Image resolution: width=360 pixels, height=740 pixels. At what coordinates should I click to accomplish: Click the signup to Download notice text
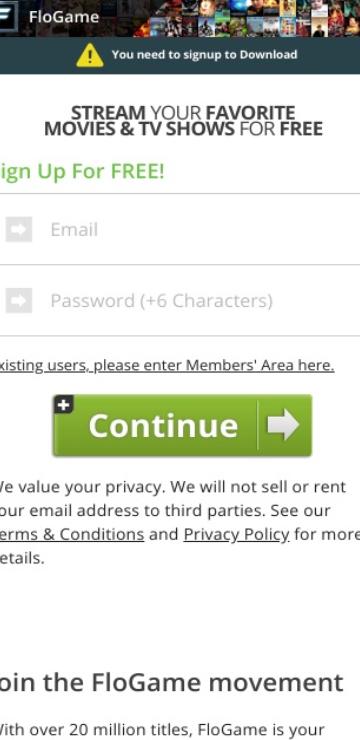click(205, 55)
